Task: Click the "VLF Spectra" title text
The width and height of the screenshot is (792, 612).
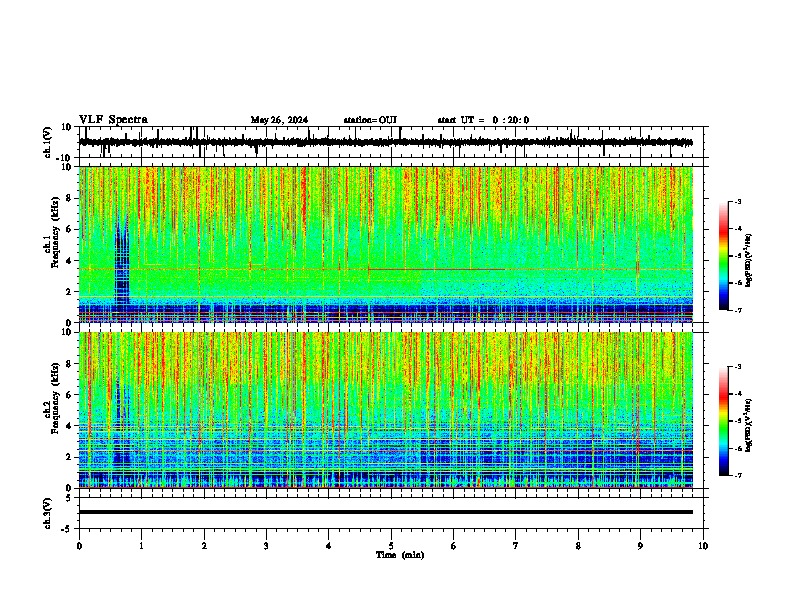Action: coord(113,120)
